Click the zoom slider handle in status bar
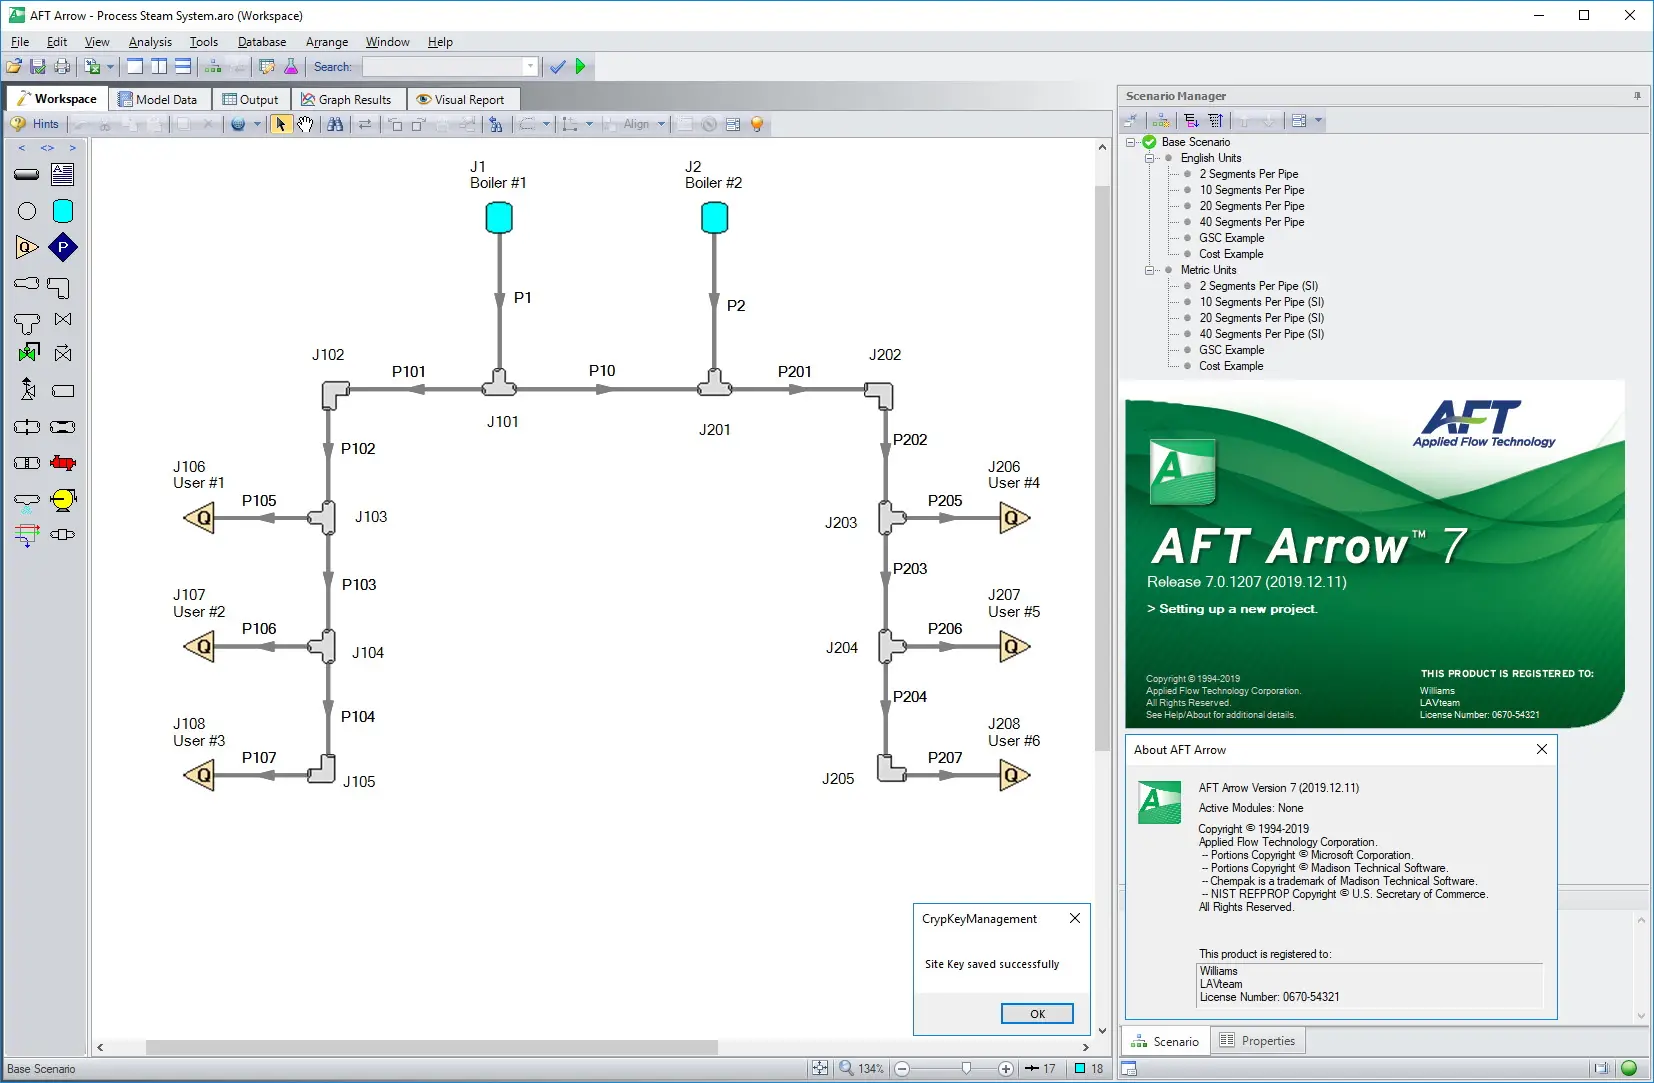 966,1068
